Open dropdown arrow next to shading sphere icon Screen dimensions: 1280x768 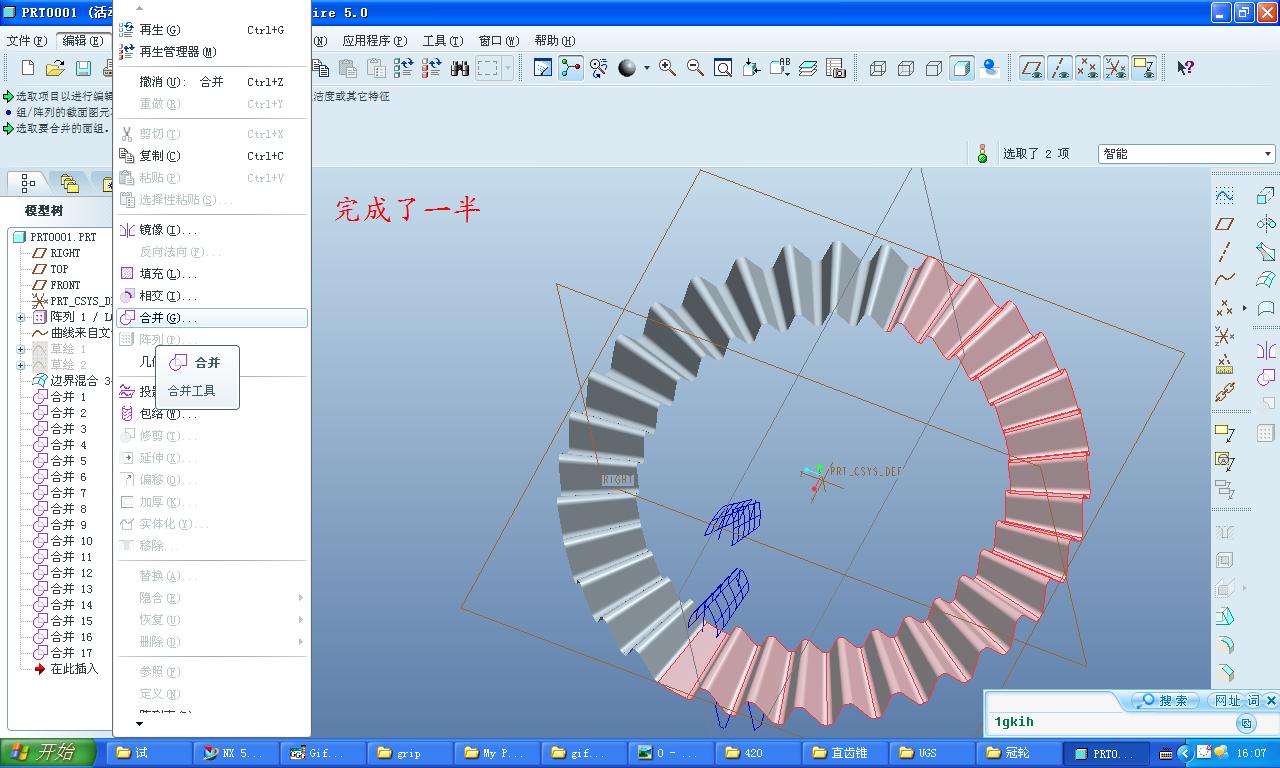(646, 68)
